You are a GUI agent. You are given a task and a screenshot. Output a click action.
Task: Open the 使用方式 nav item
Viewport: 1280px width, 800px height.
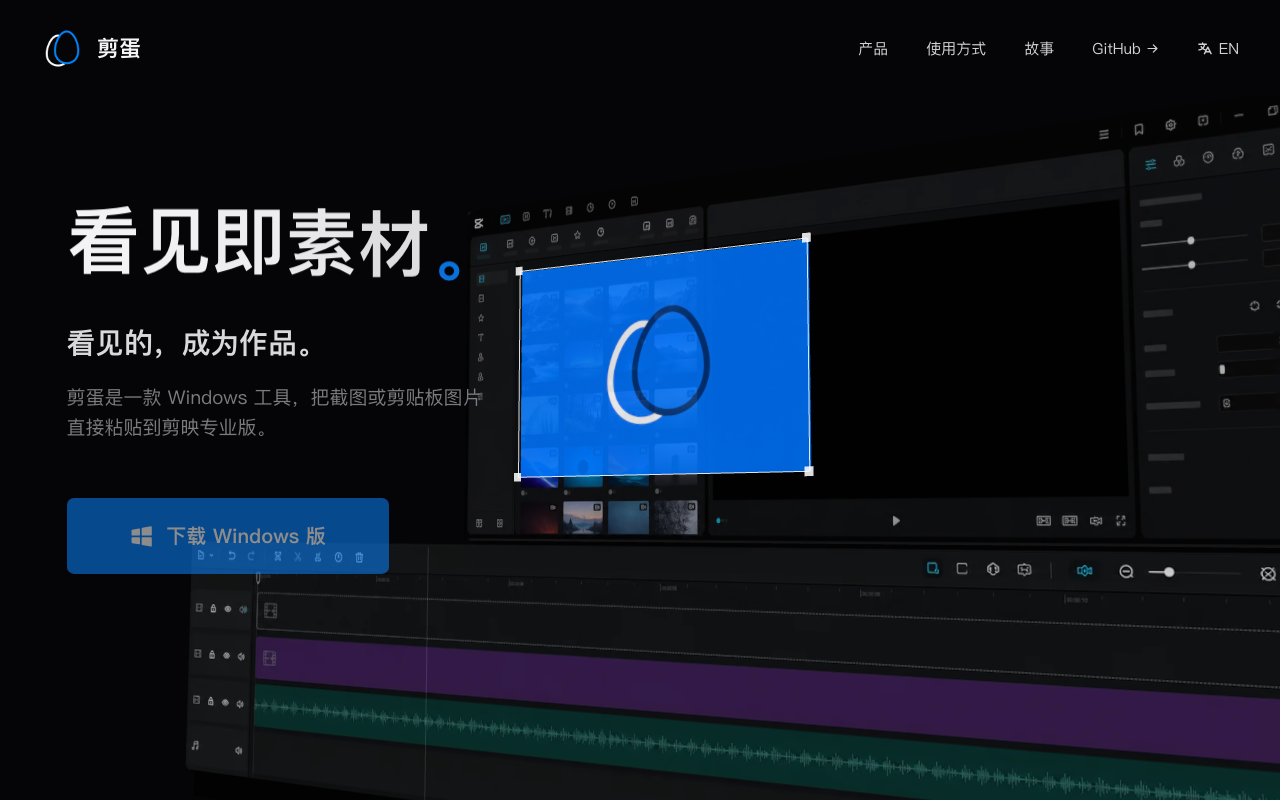coord(956,48)
